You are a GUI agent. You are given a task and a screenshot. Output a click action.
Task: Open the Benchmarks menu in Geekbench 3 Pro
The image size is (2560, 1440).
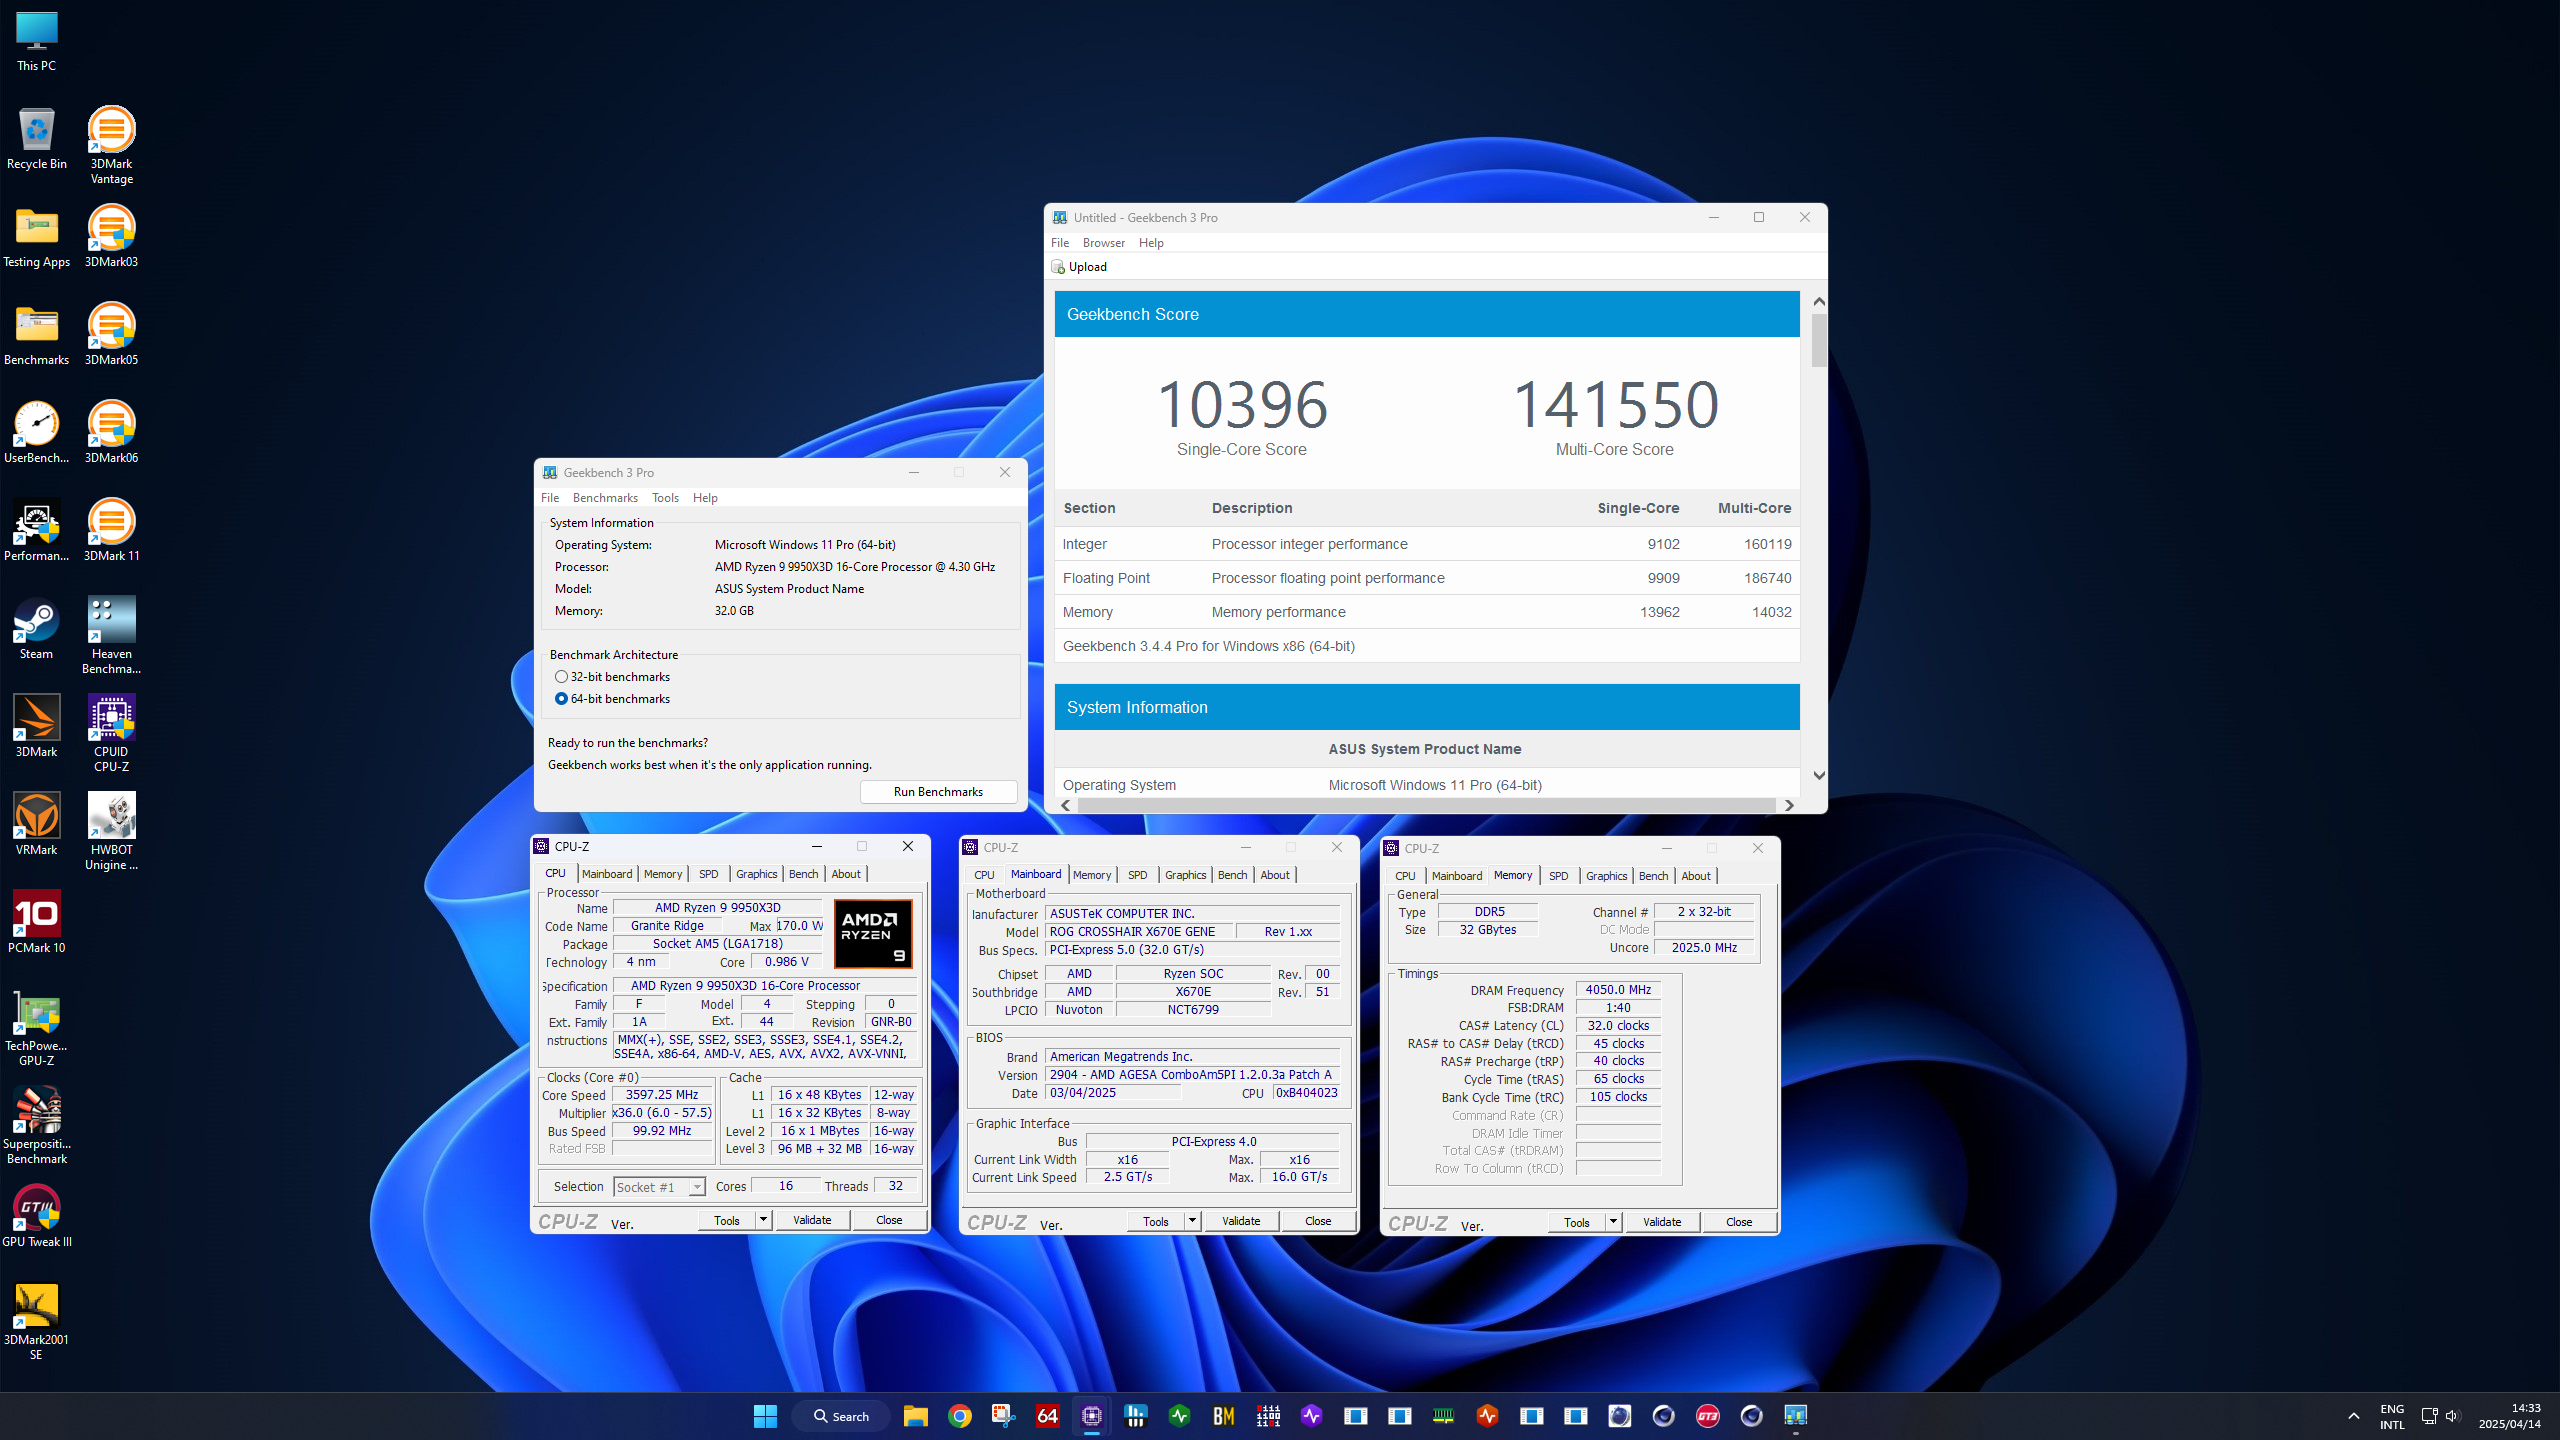click(x=605, y=498)
